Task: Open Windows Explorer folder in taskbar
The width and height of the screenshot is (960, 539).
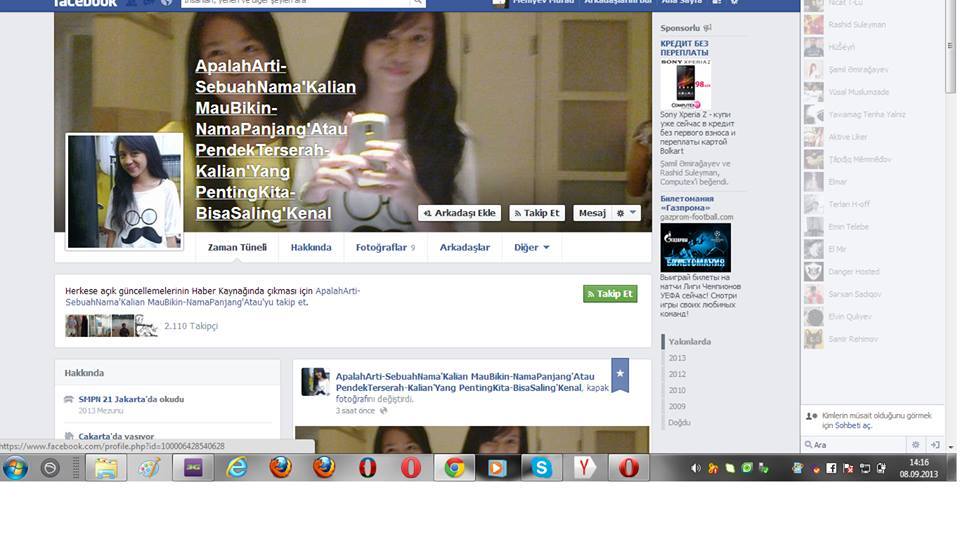Action: pos(106,469)
